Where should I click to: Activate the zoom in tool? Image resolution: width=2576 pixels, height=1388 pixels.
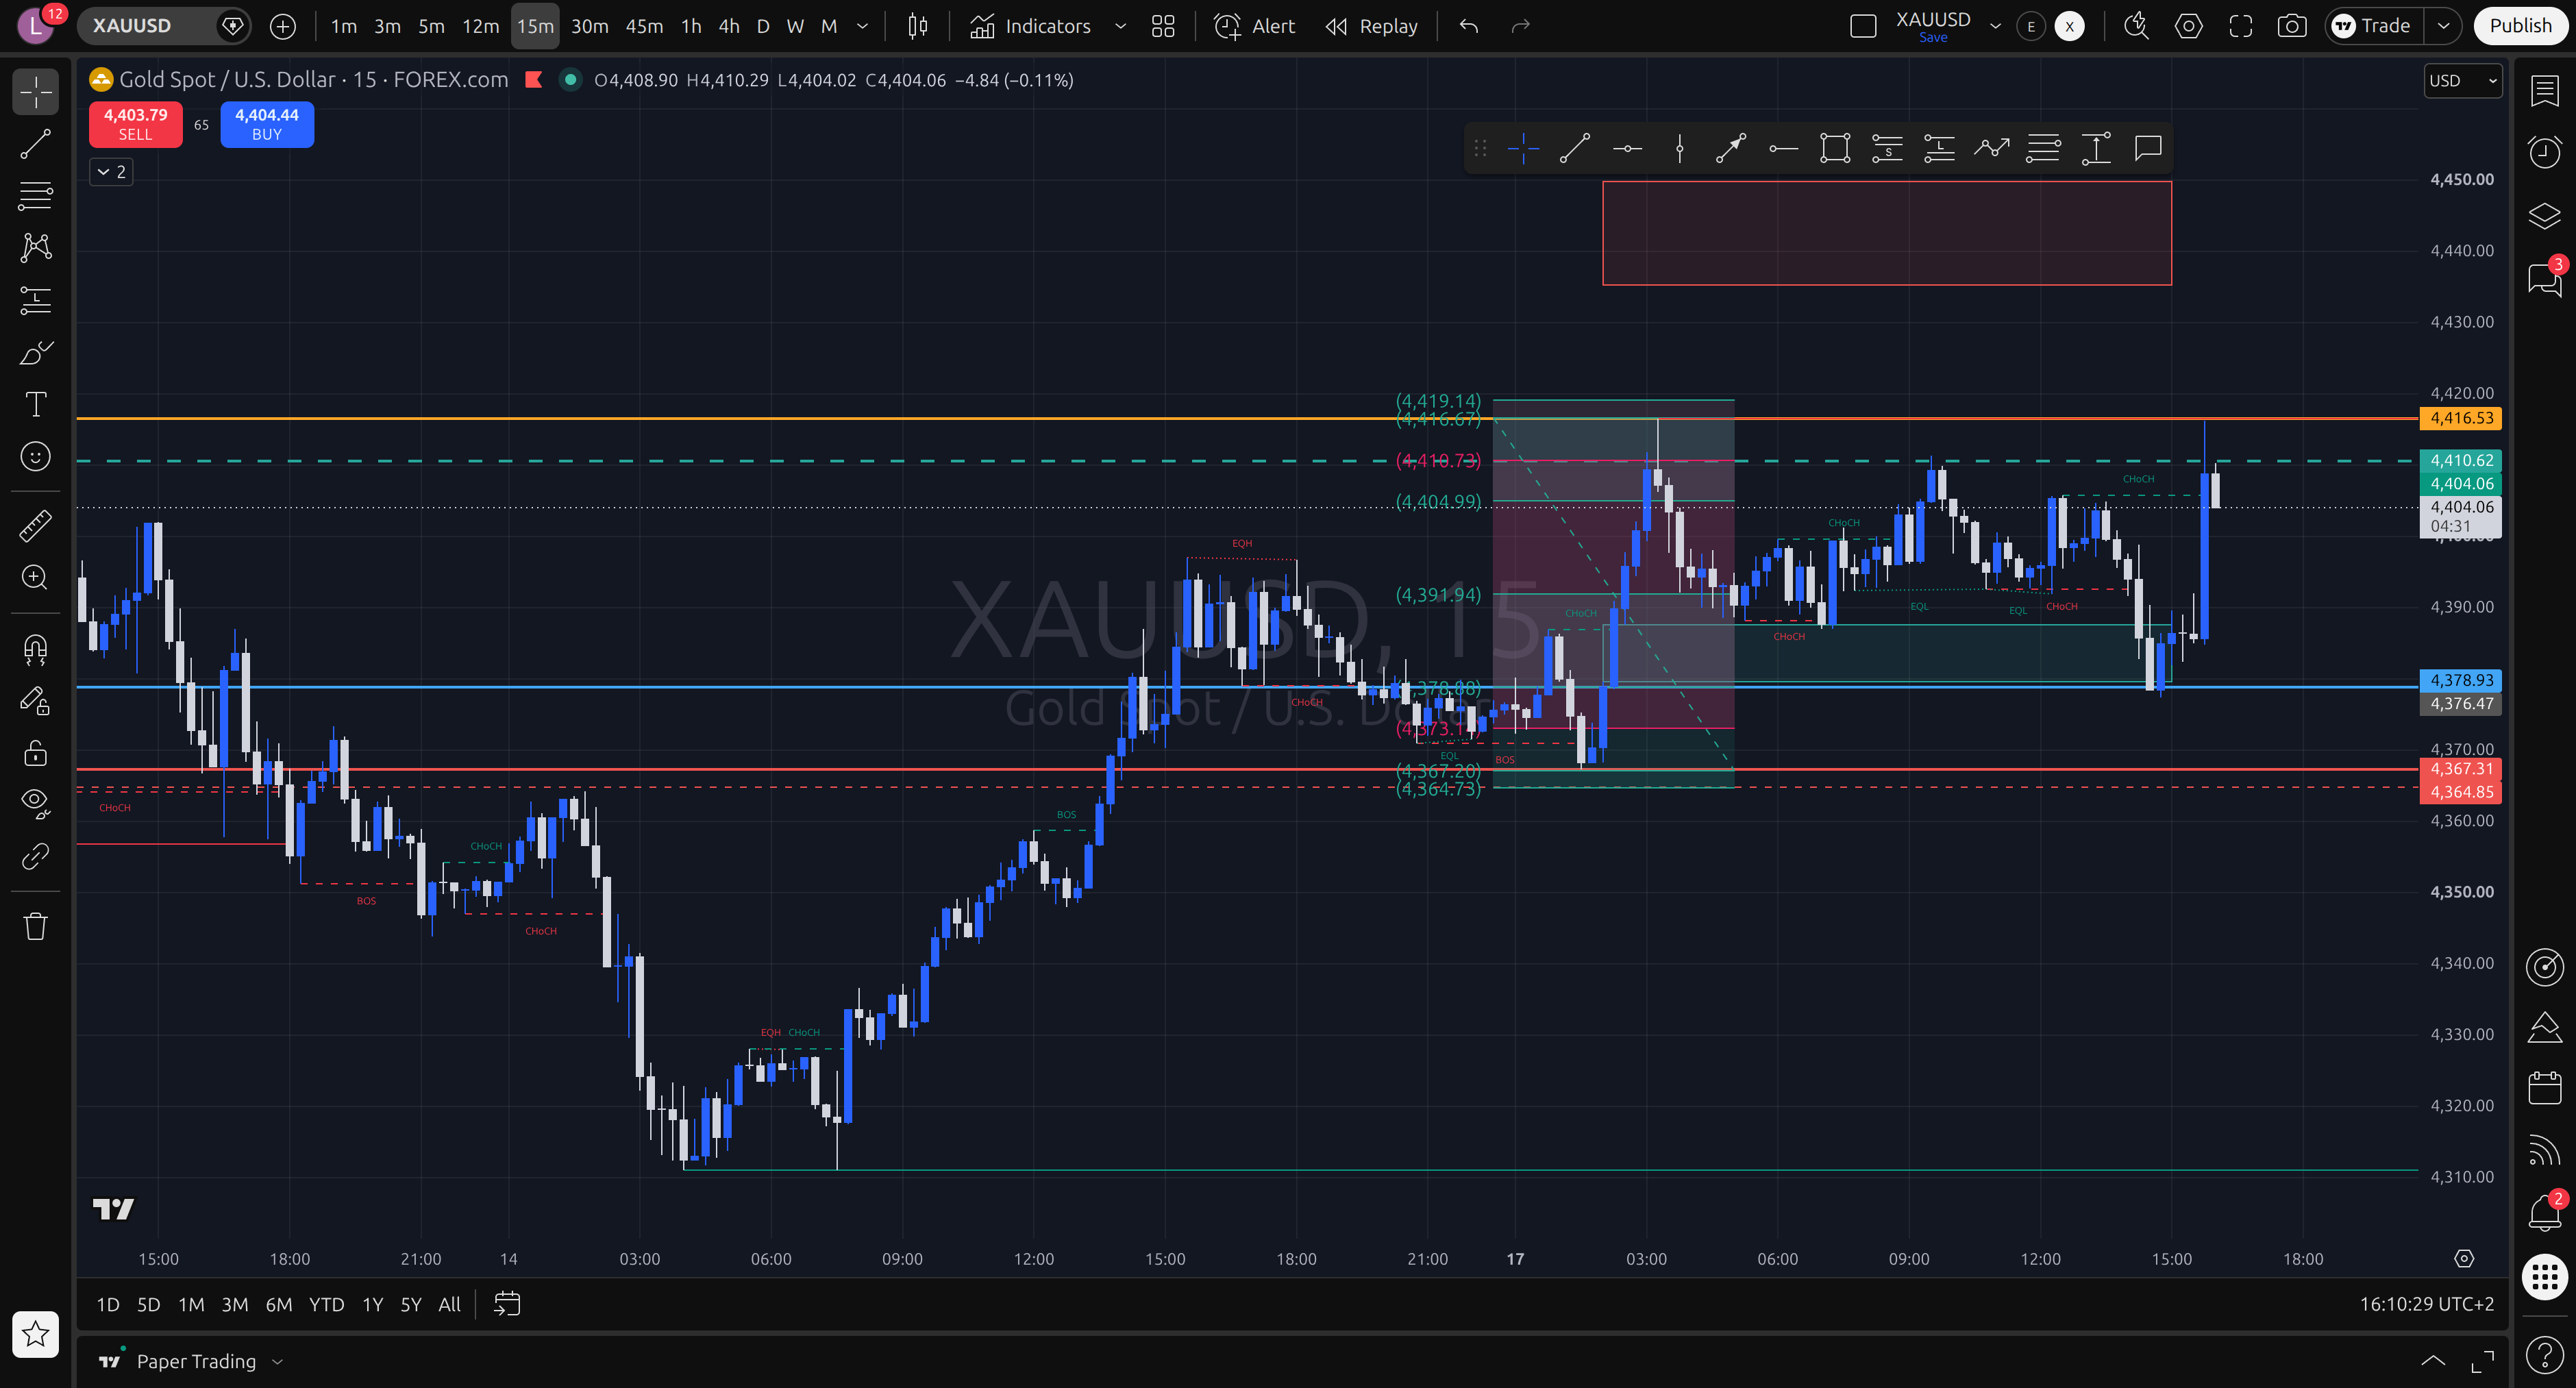pos(36,577)
